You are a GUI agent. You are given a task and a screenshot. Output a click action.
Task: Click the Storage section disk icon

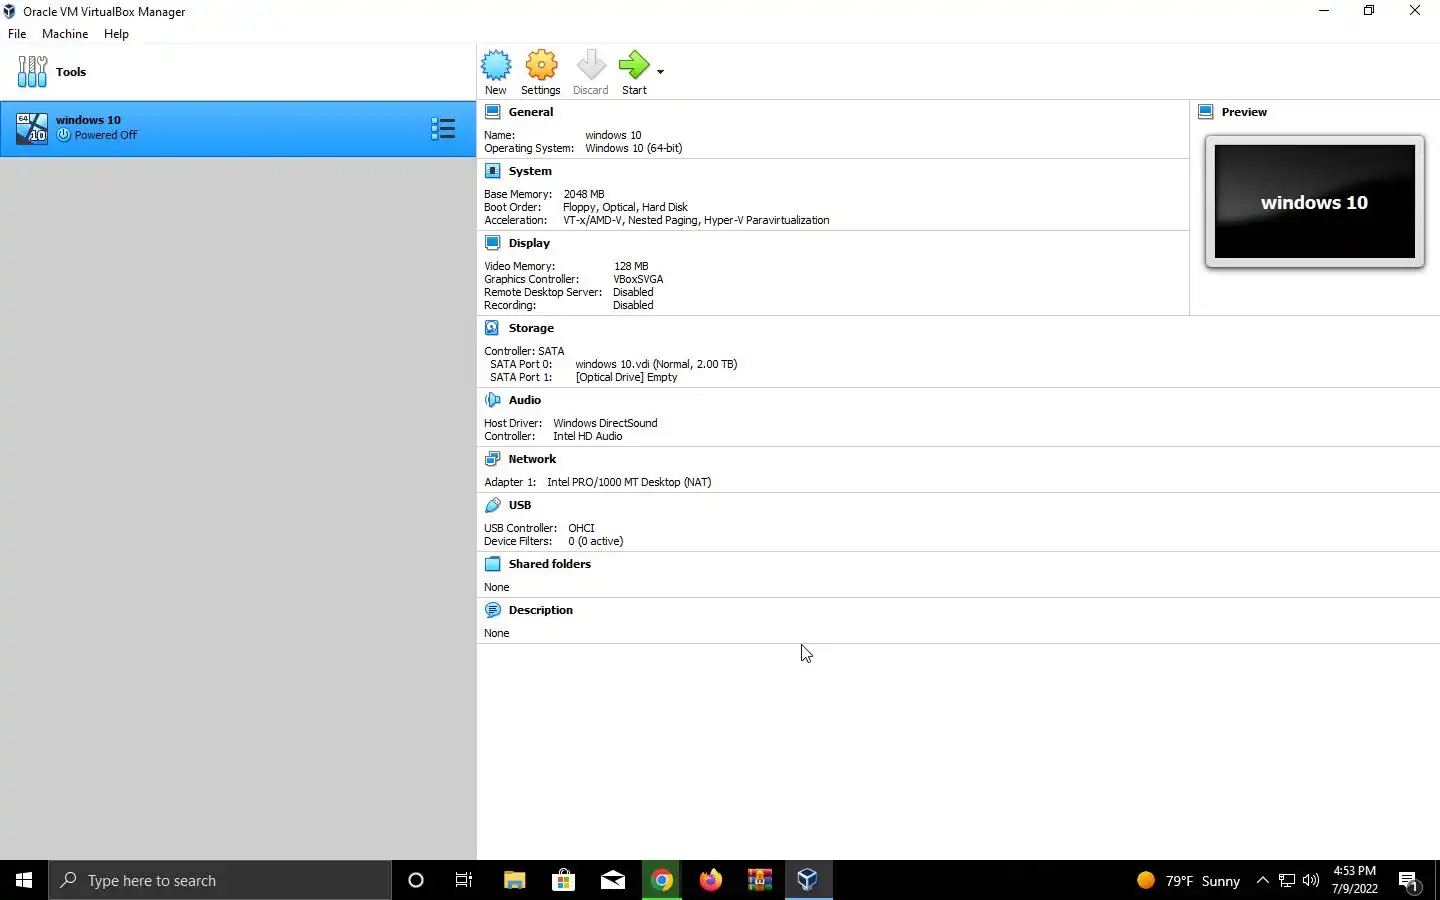[493, 328]
